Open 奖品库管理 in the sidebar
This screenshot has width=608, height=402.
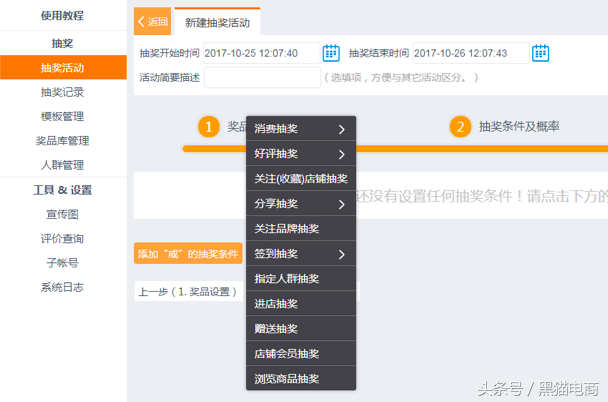click(62, 141)
